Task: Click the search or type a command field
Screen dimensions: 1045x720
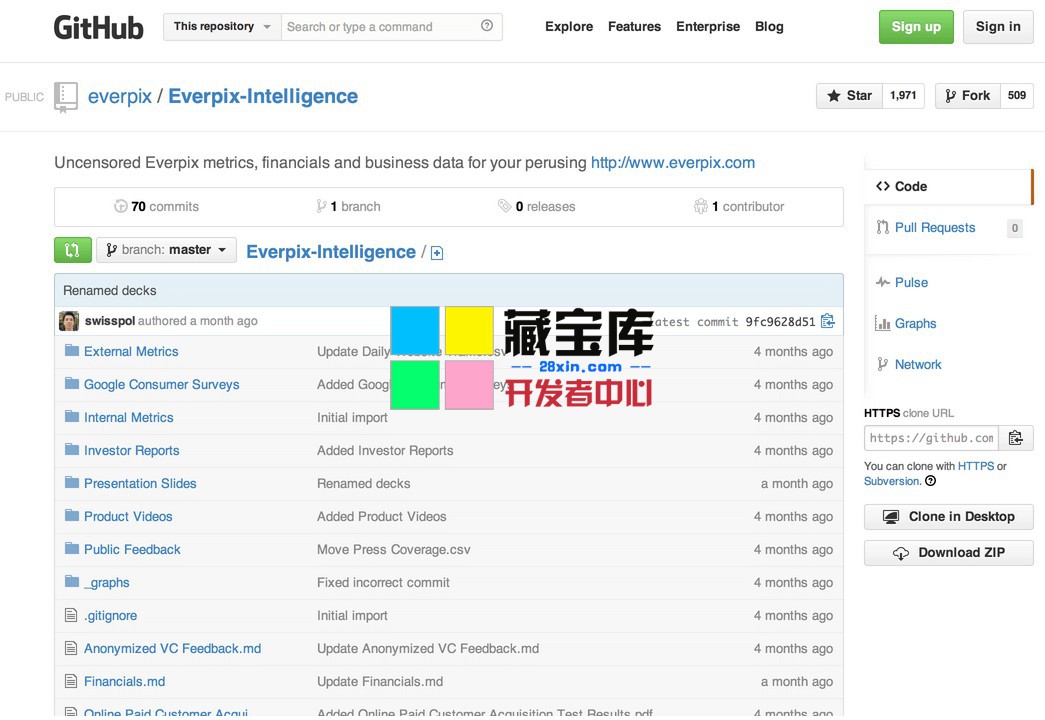Action: [380, 26]
